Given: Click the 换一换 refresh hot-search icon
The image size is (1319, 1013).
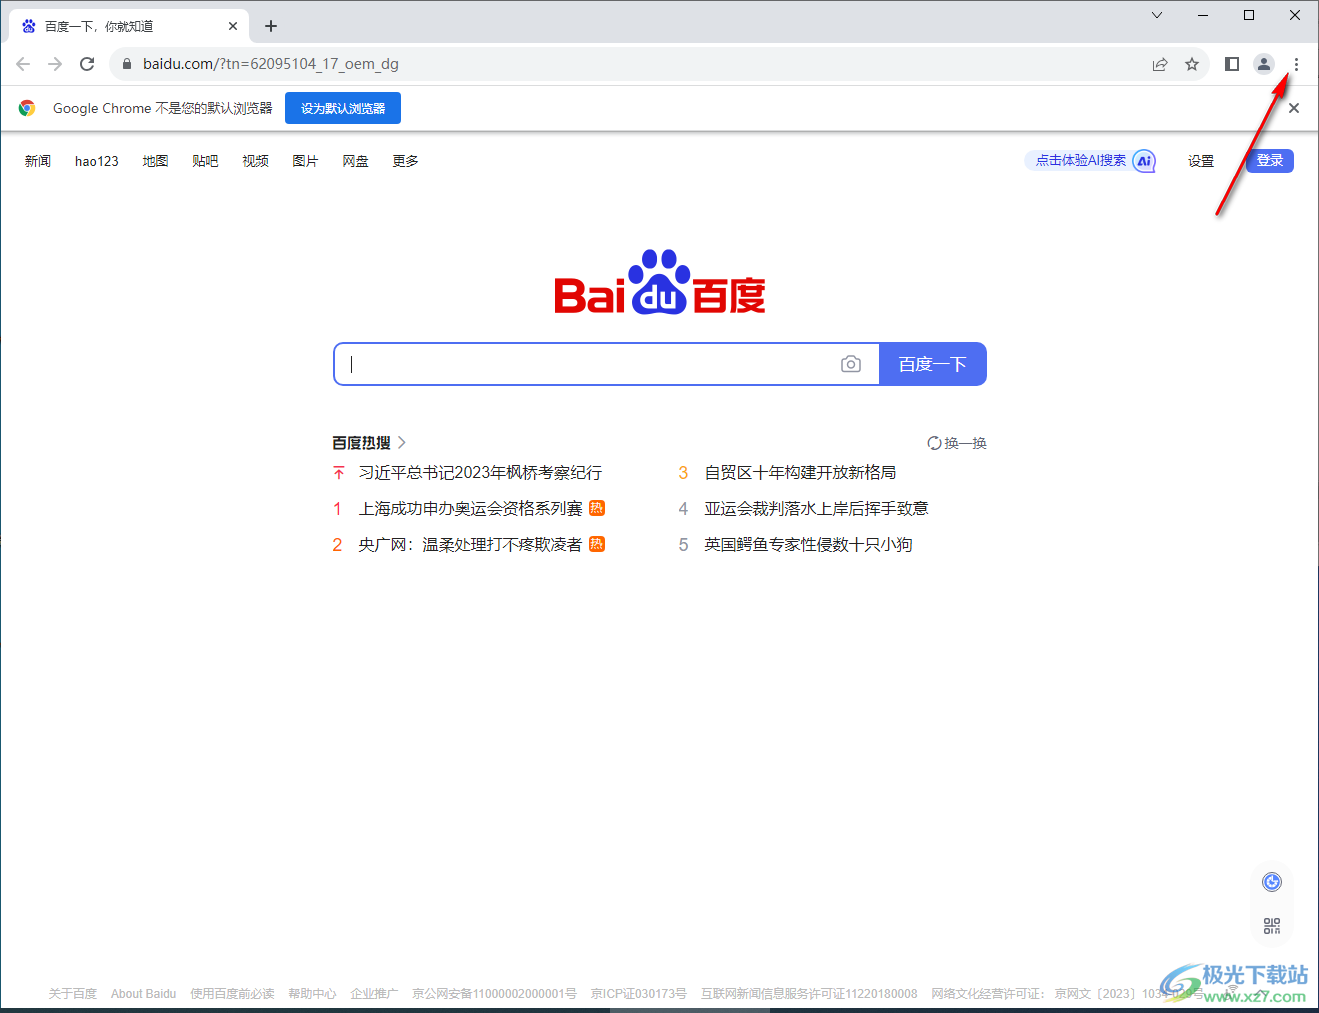Looking at the screenshot, I should point(934,443).
